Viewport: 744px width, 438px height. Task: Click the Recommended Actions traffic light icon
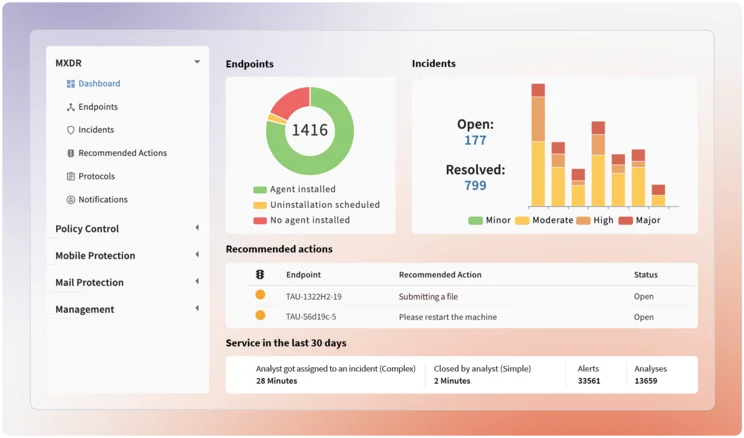(71, 153)
